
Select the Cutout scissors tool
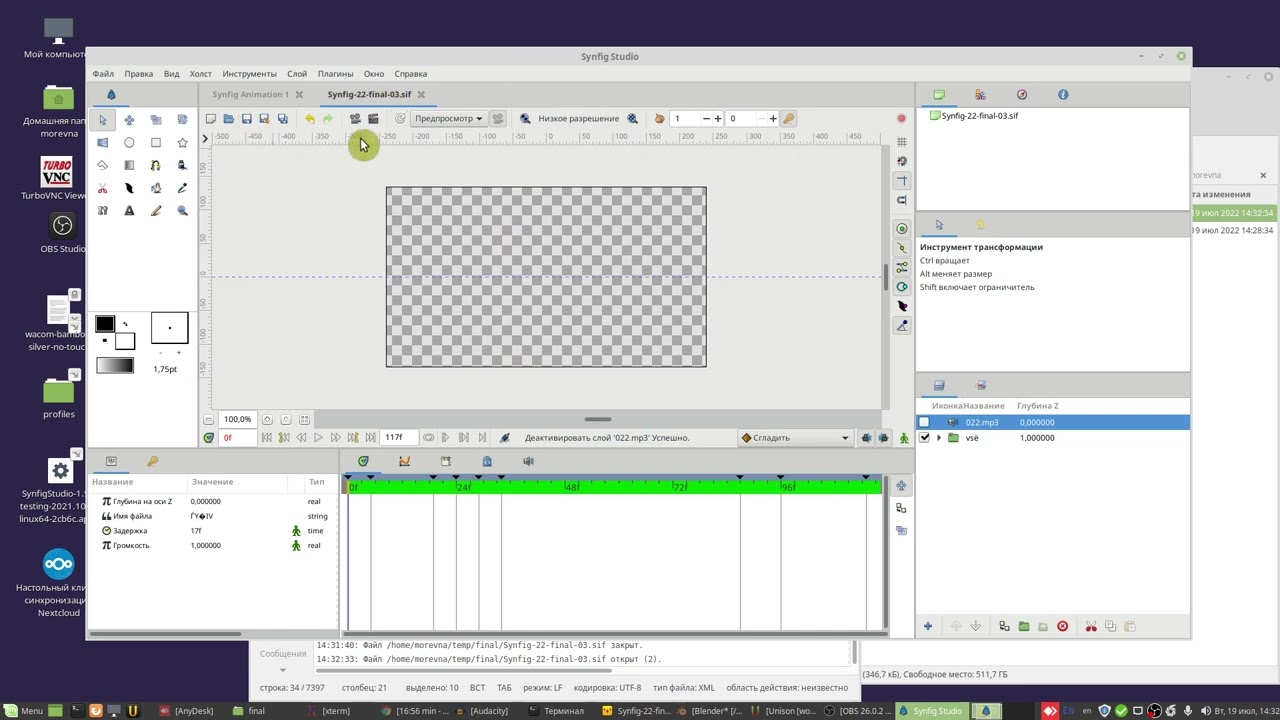[102, 188]
